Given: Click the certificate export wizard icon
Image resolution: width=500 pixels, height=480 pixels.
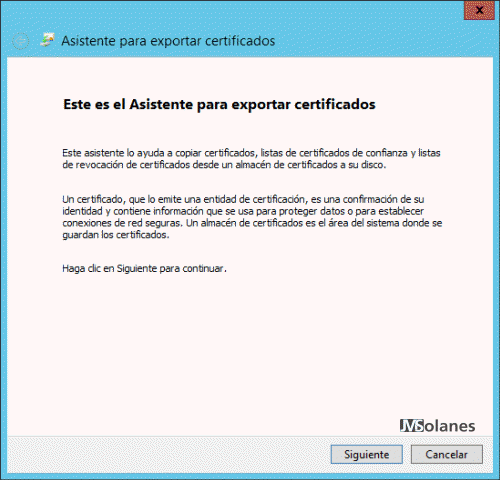Looking at the screenshot, I should point(47,40).
